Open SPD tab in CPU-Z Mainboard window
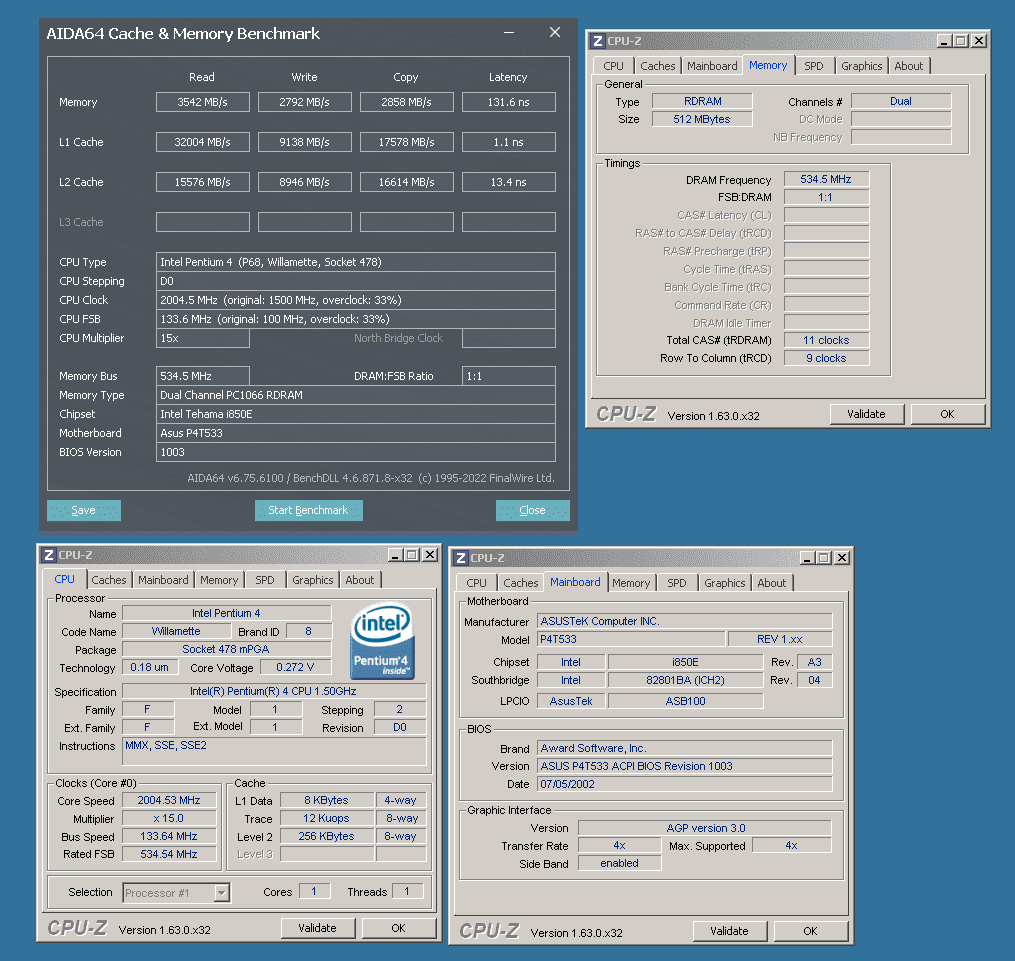1015x961 pixels. (x=676, y=583)
